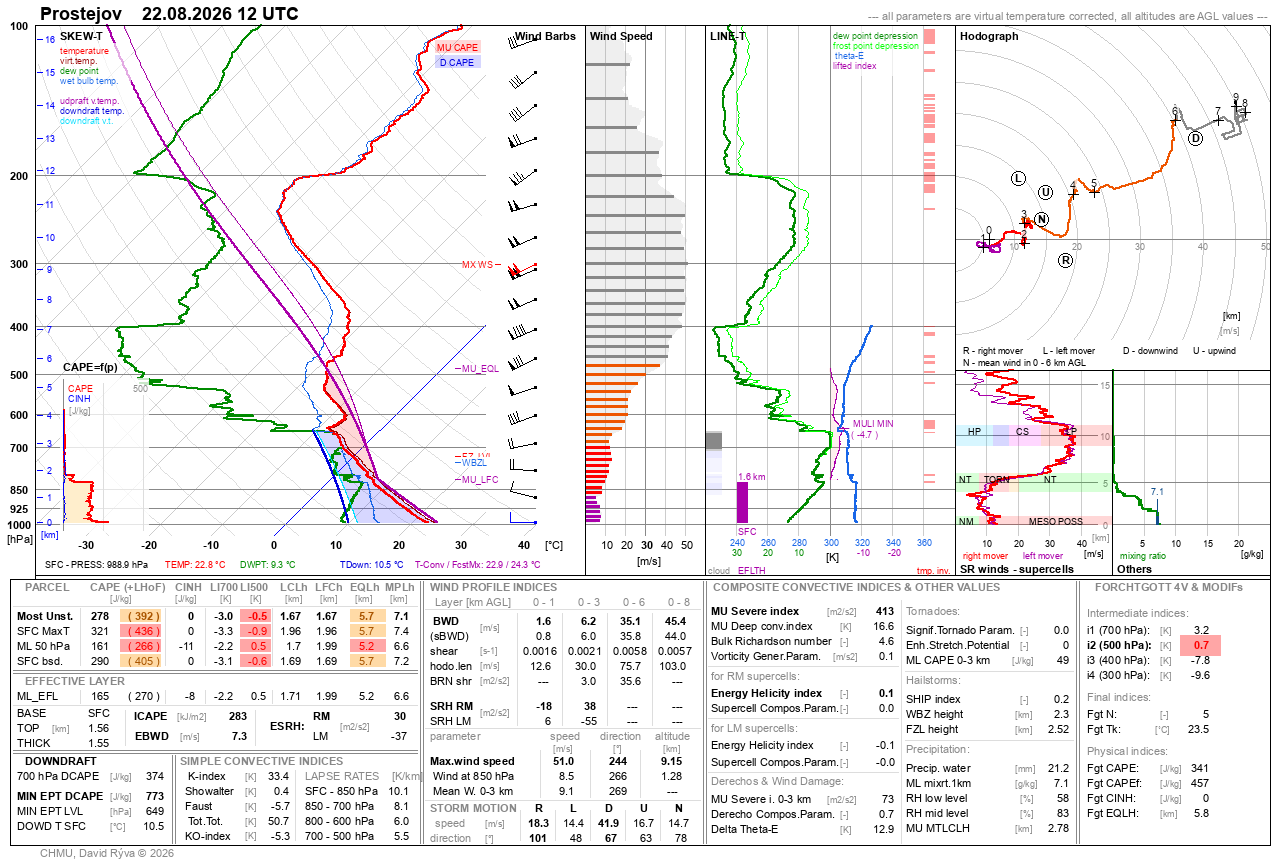The image size is (1280, 860).
Task: Select the 'SRH RM' row label
Action: pos(451,706)
